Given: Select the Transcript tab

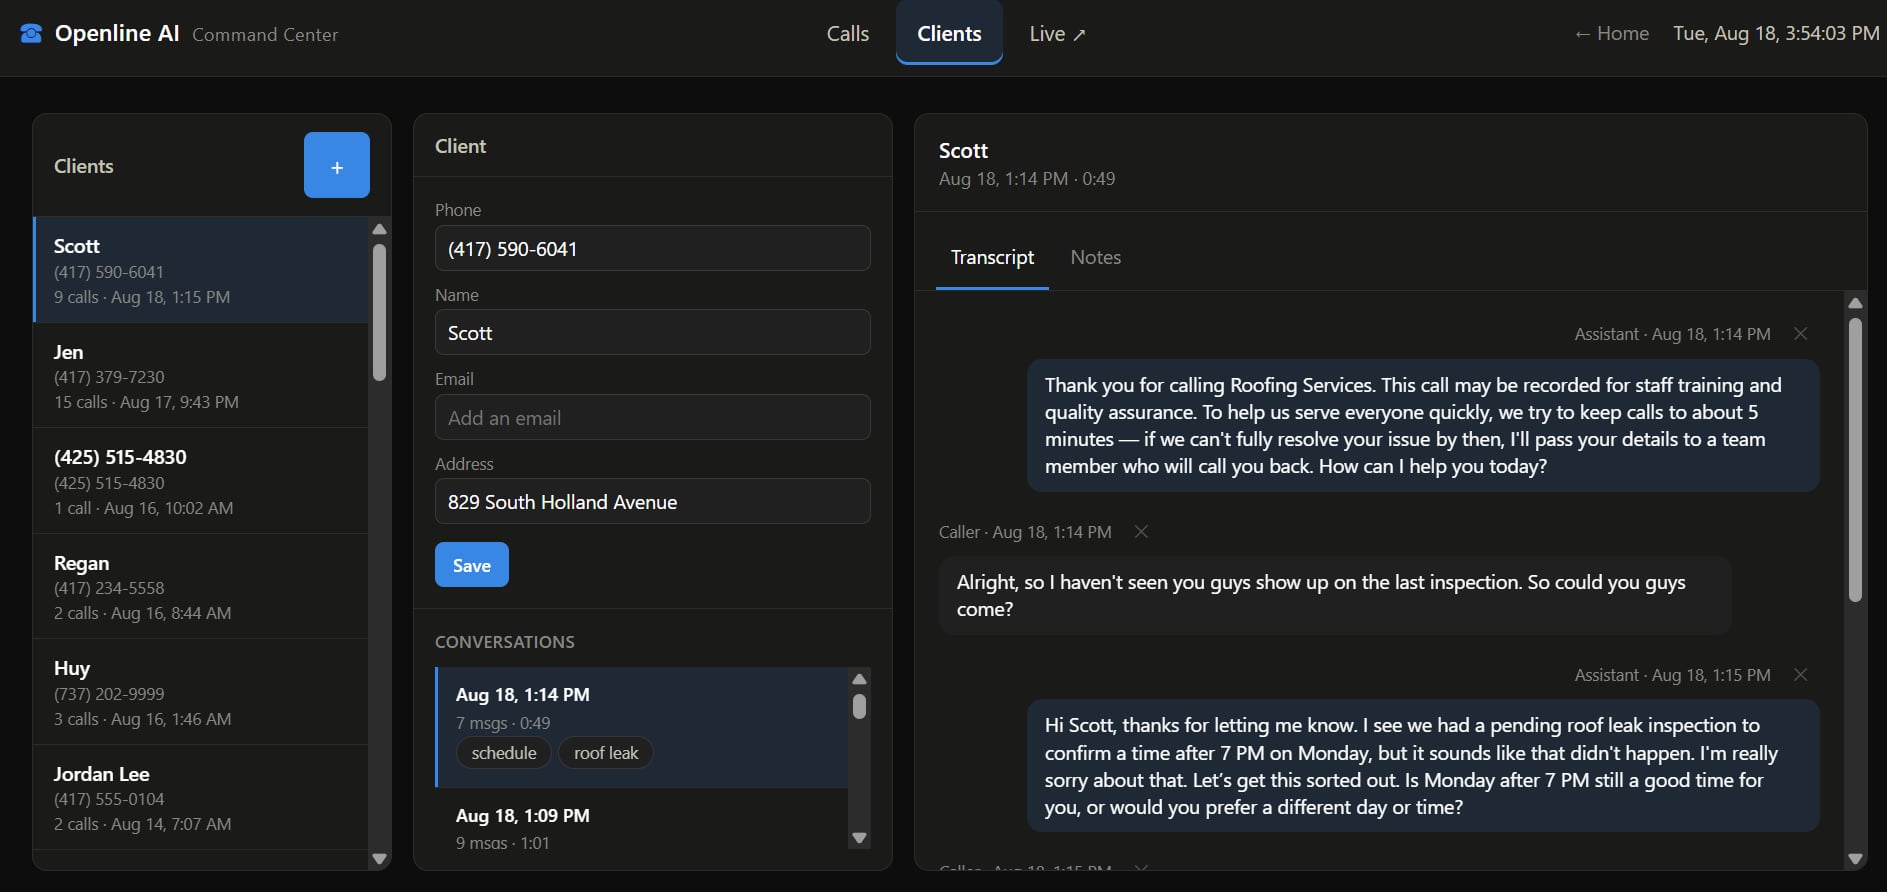Looking at the screenshot, I should pyautogui.click(x=992, y=258).
